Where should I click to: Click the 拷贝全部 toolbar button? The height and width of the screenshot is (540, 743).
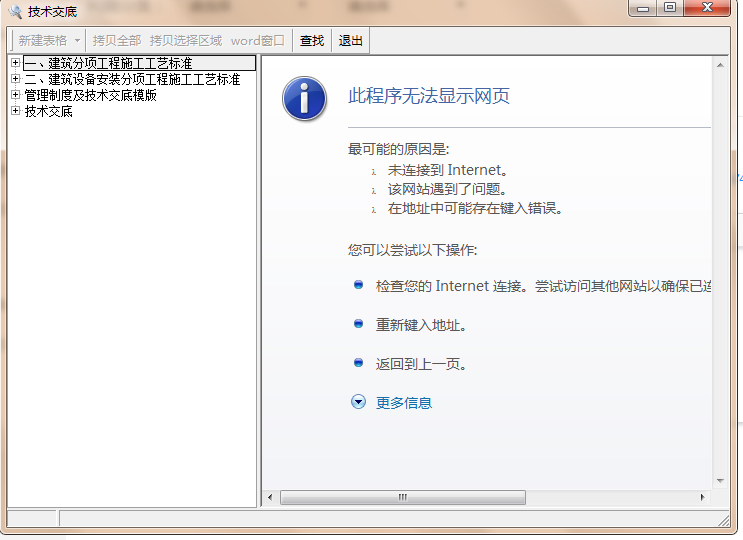[117, 41]
